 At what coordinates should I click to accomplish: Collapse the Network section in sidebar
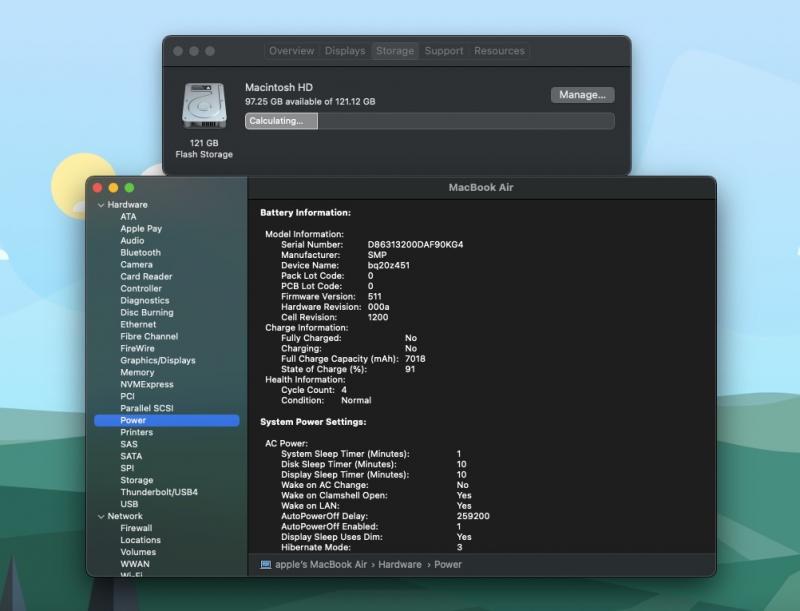[101, 517]
